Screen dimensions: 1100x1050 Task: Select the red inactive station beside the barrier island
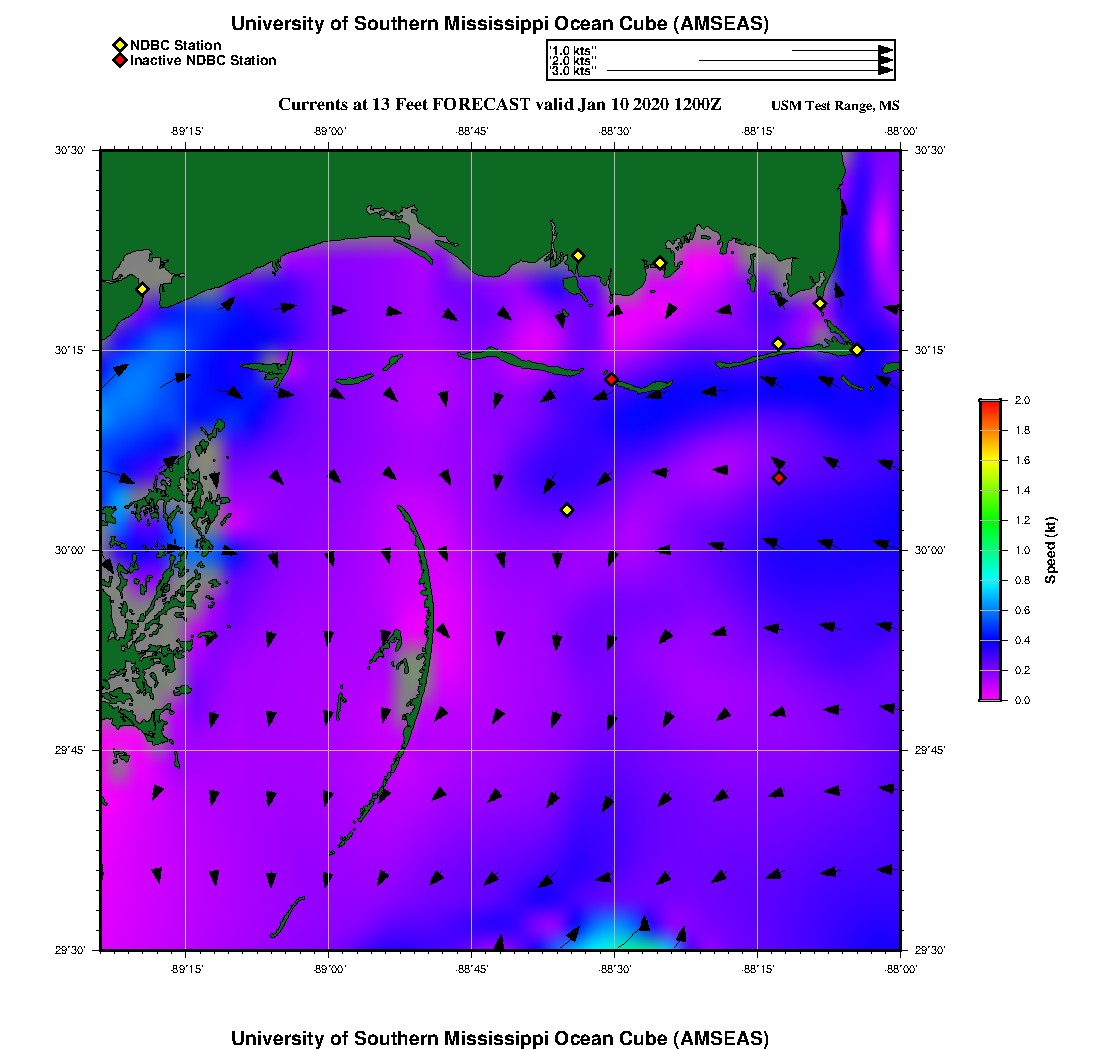pyautogui.click(x=611, y=379)
